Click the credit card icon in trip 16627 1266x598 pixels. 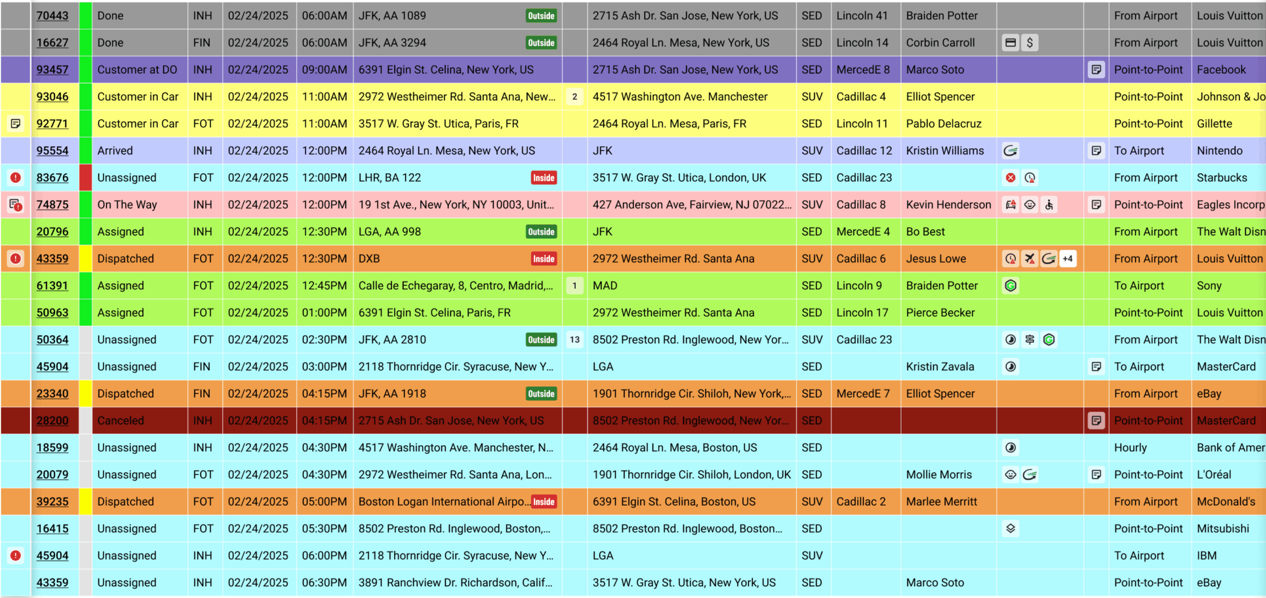pyautogui.click(x=1011, y=43)
